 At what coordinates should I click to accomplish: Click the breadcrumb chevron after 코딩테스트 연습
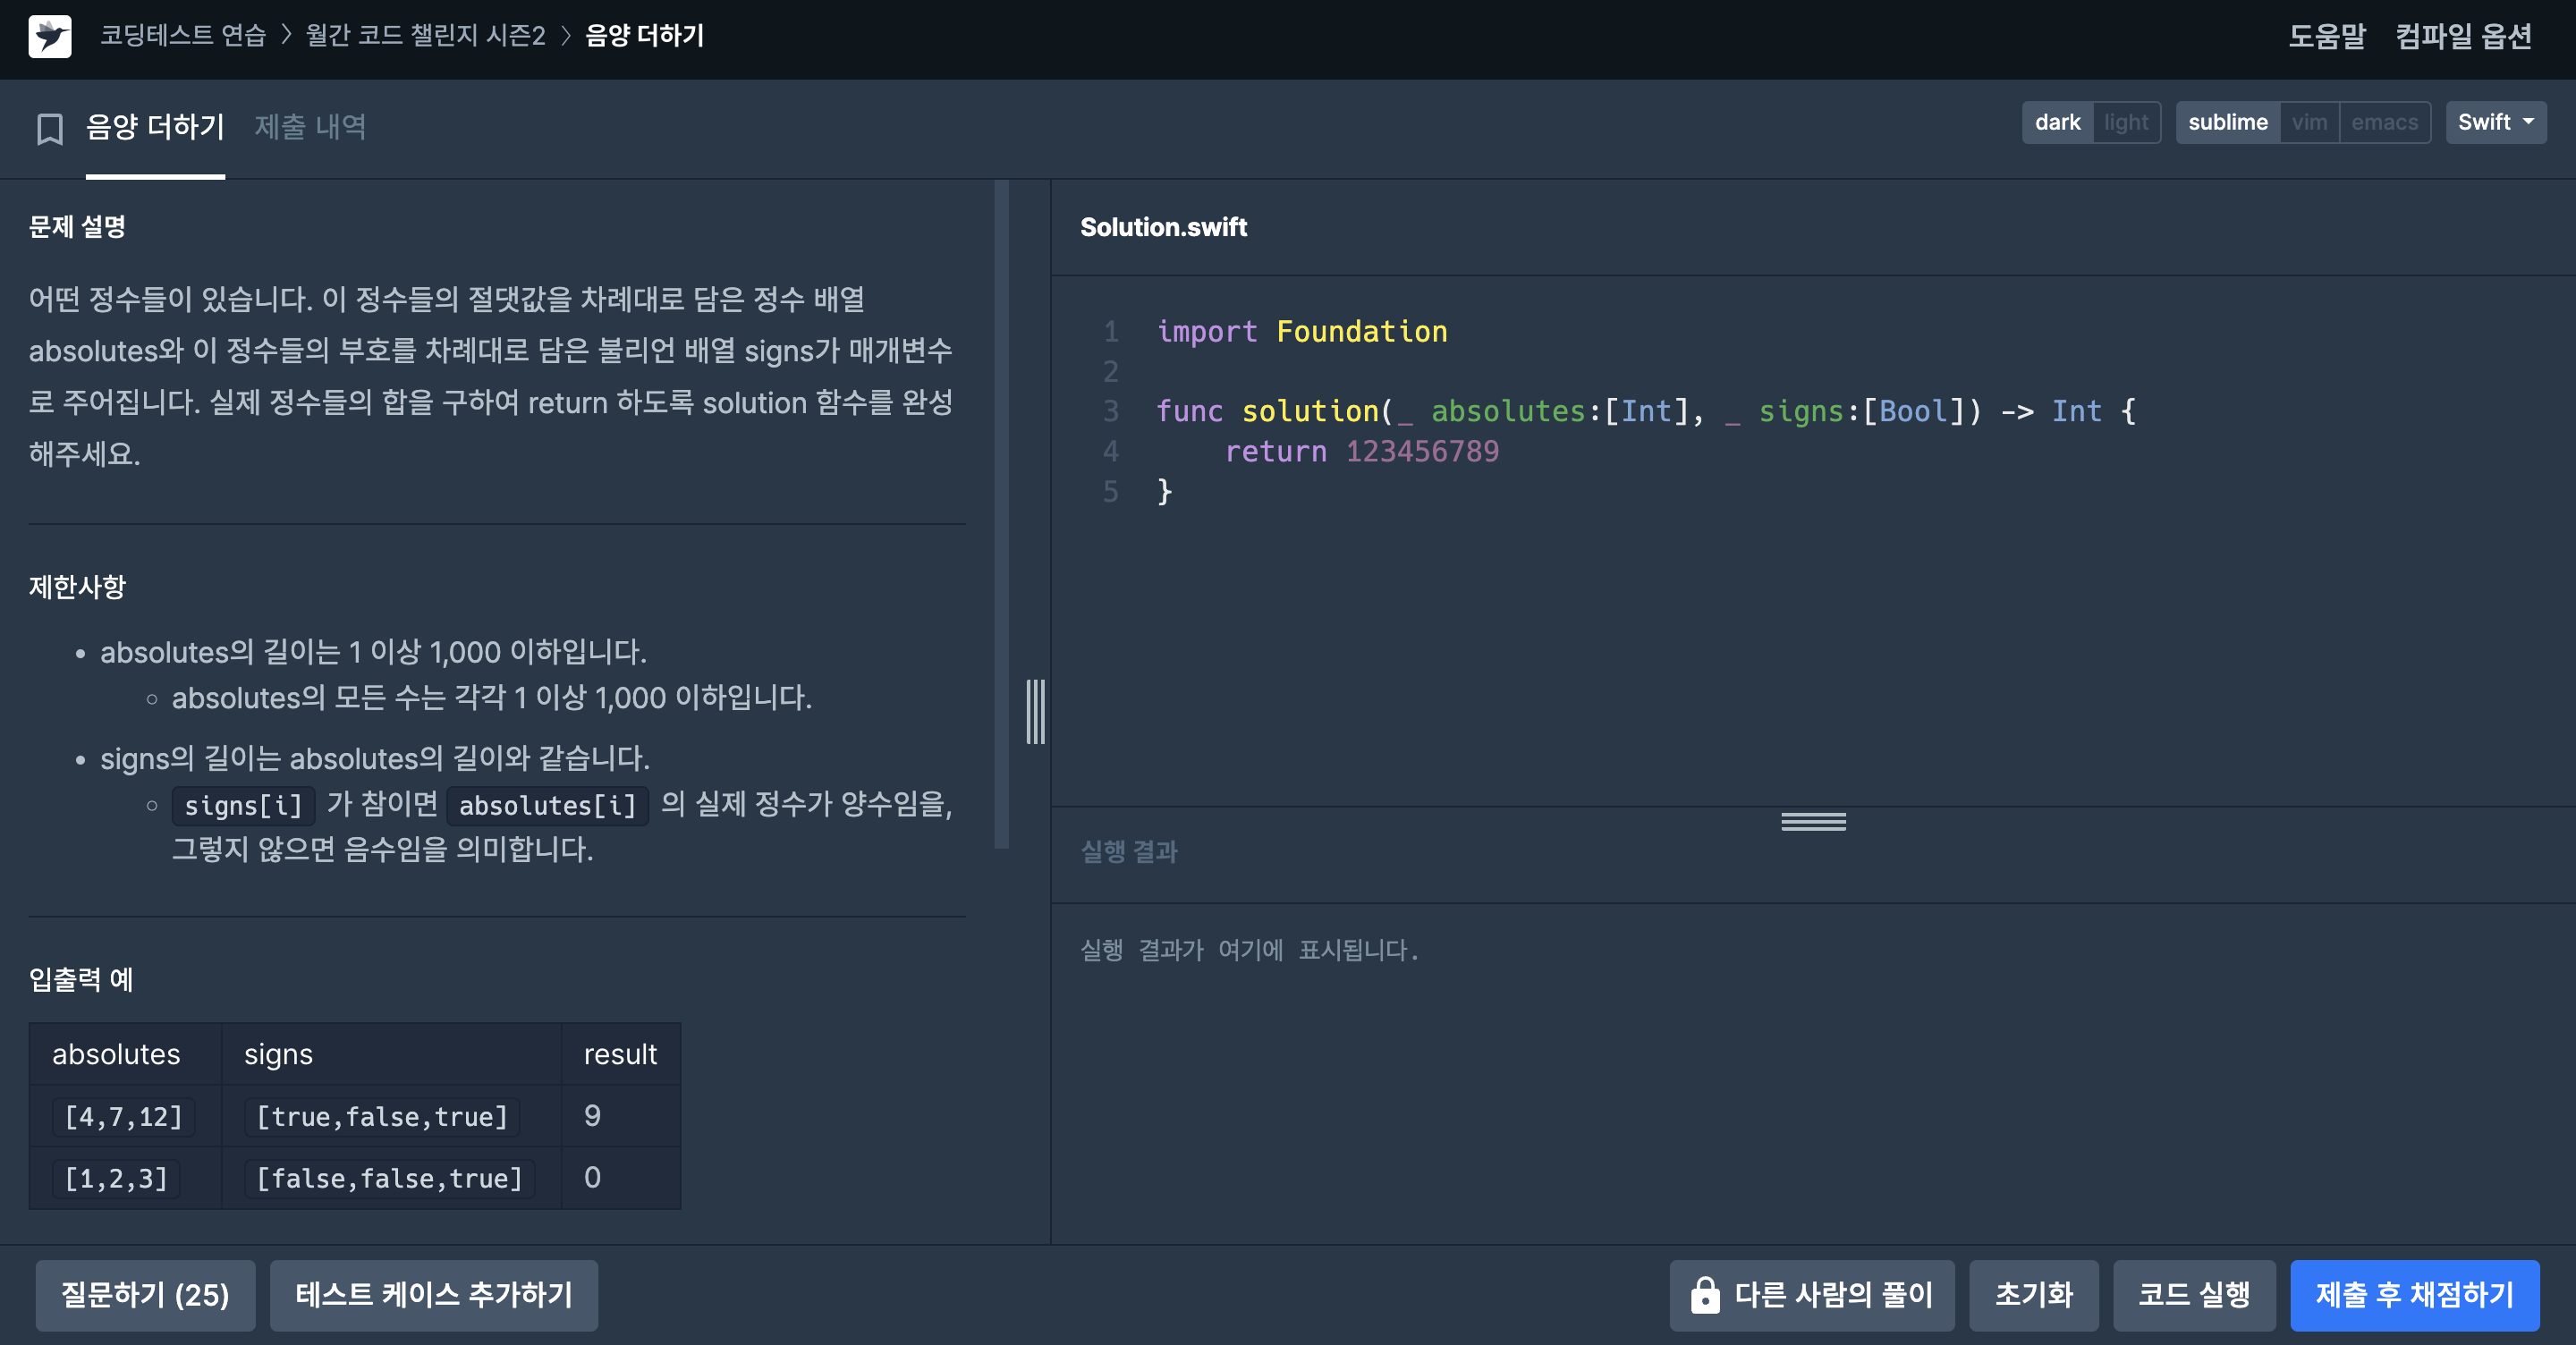(x=286, y=36)
